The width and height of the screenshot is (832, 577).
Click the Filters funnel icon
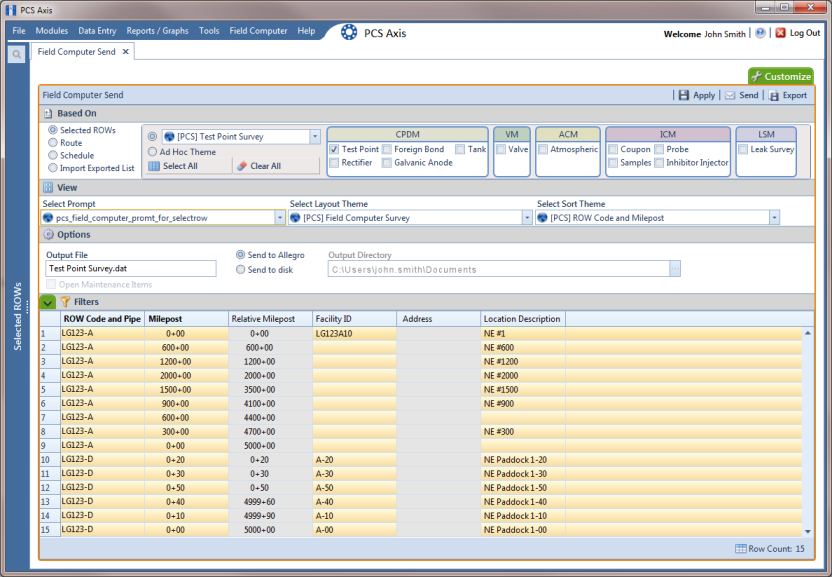pos(65,302)
